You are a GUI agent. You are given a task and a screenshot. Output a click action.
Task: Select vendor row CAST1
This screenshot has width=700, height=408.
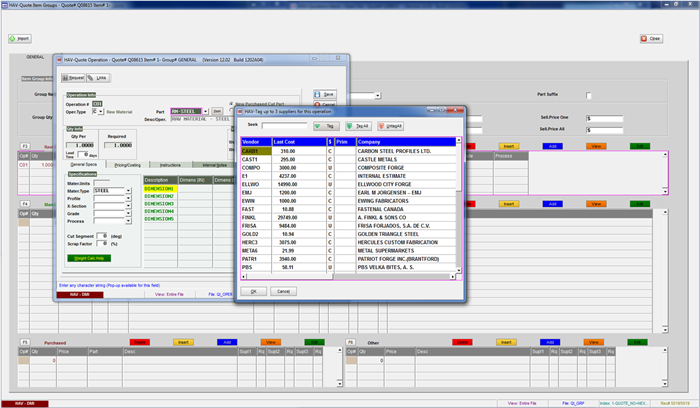click(x=348, y=159)
